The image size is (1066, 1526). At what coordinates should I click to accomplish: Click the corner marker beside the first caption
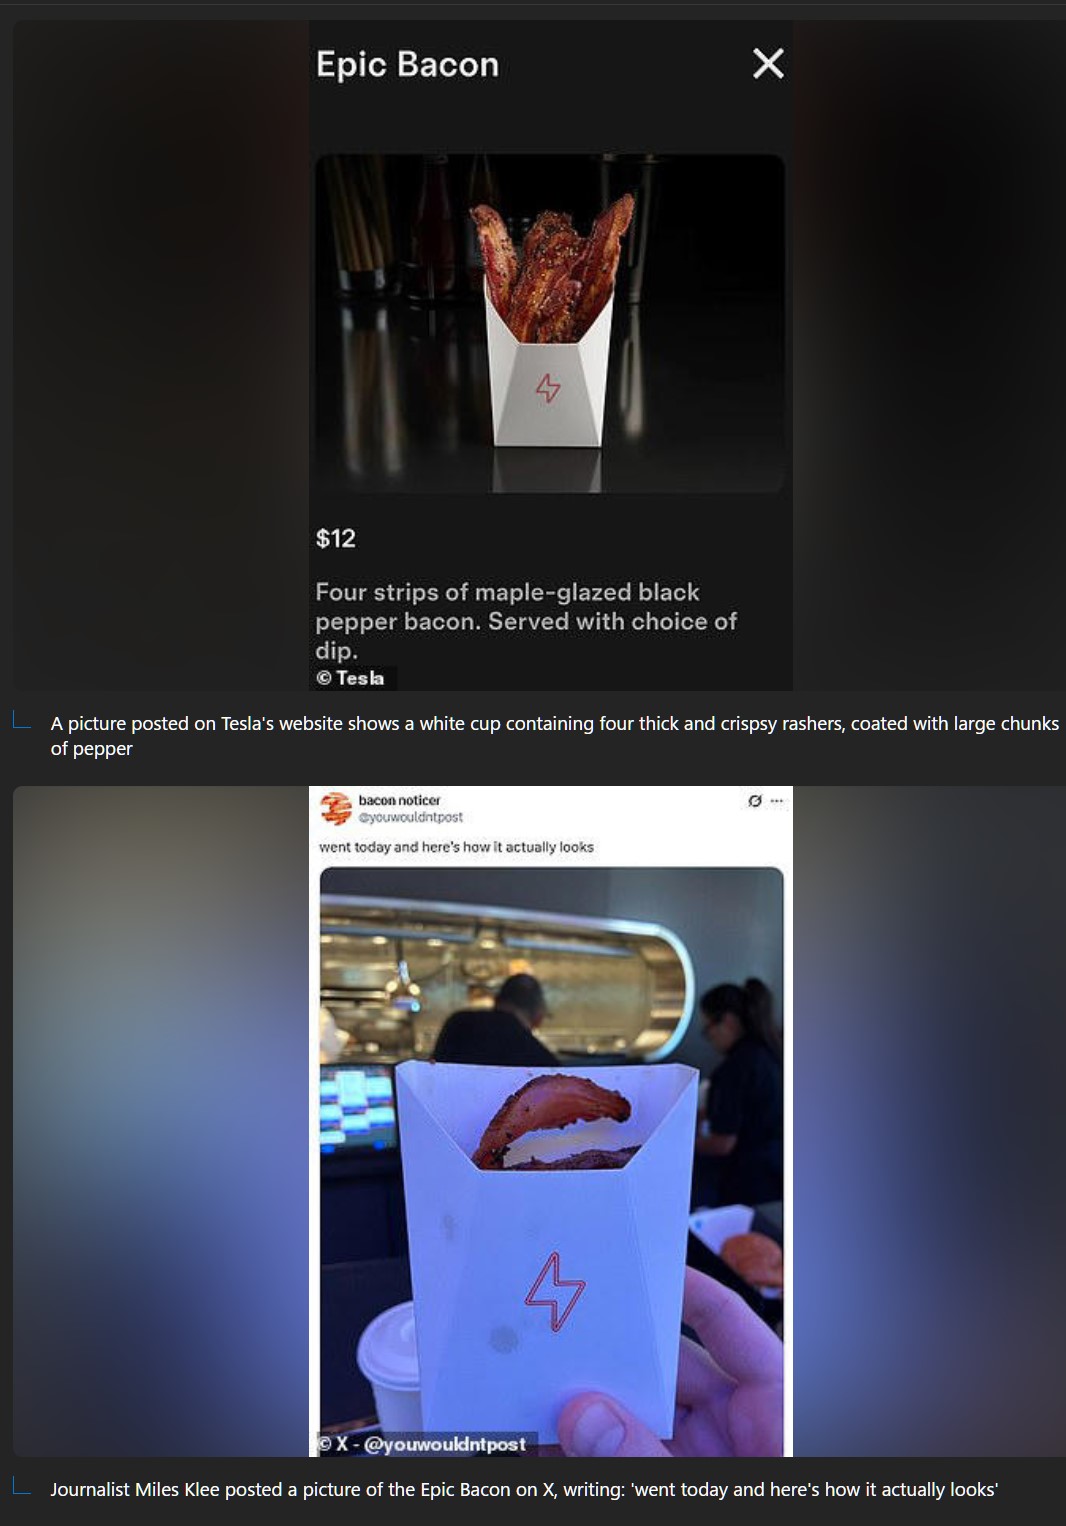(22, 720)
